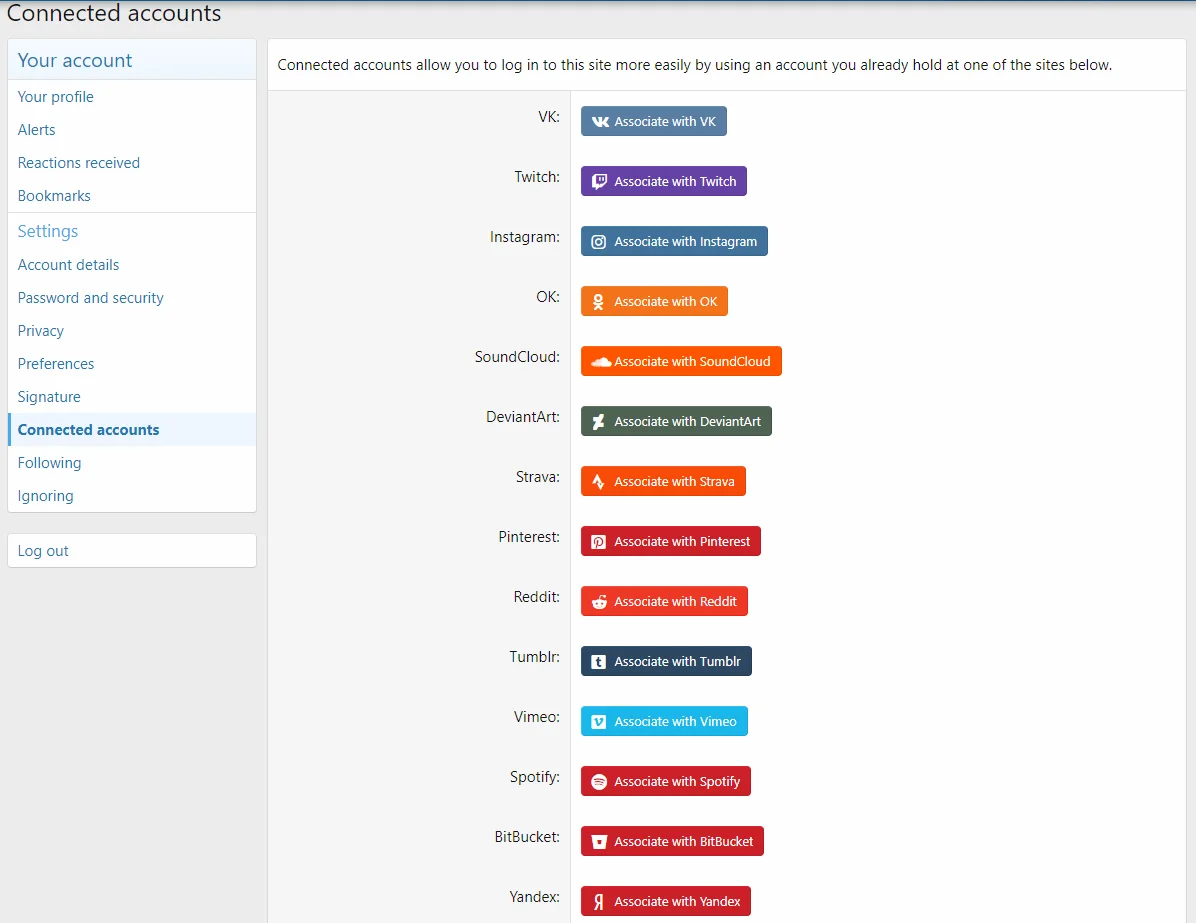The height and width of the screenshot is (923, 1196).
Task: Click the OK logo icon
Action: point(599,302)
